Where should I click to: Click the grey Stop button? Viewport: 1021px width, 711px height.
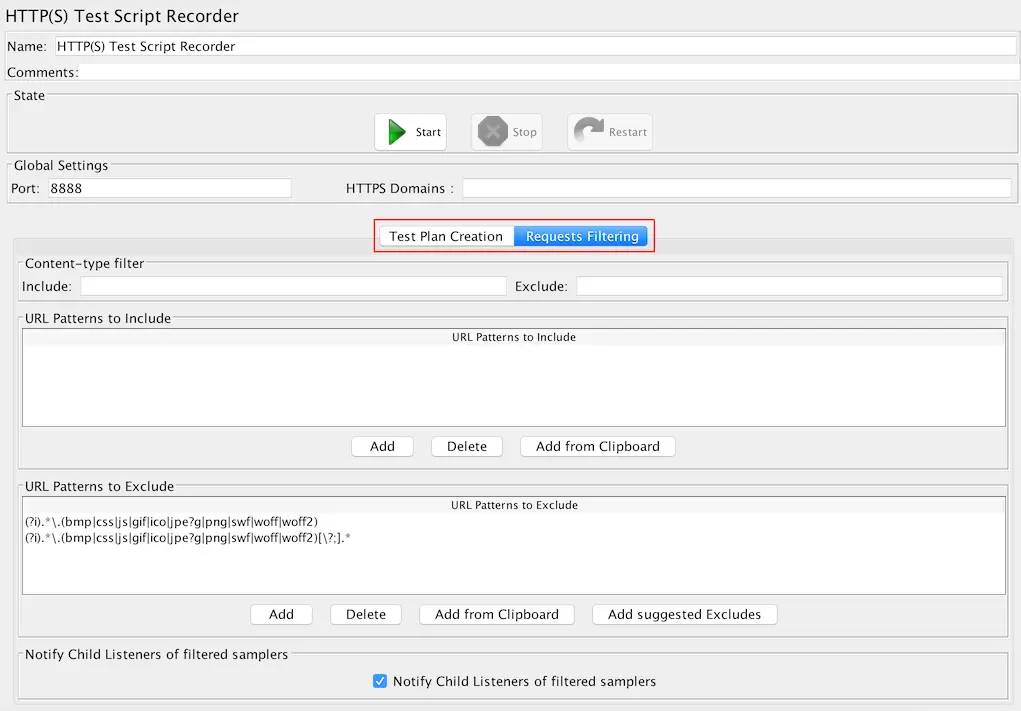(x=507, y=132)
